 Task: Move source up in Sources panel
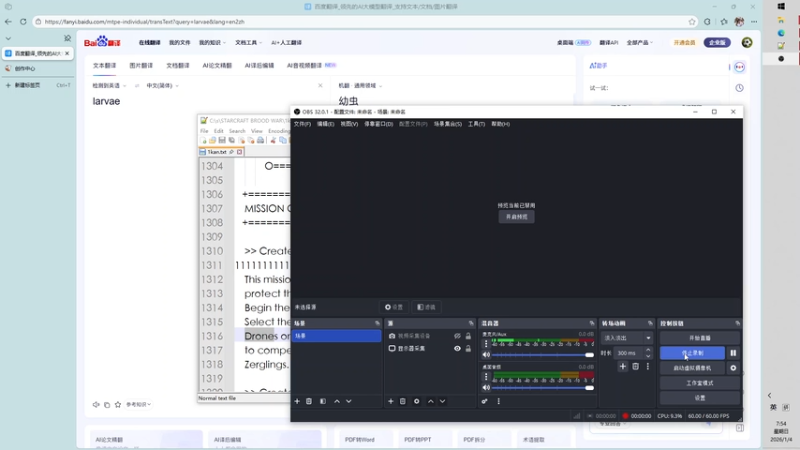431,402
